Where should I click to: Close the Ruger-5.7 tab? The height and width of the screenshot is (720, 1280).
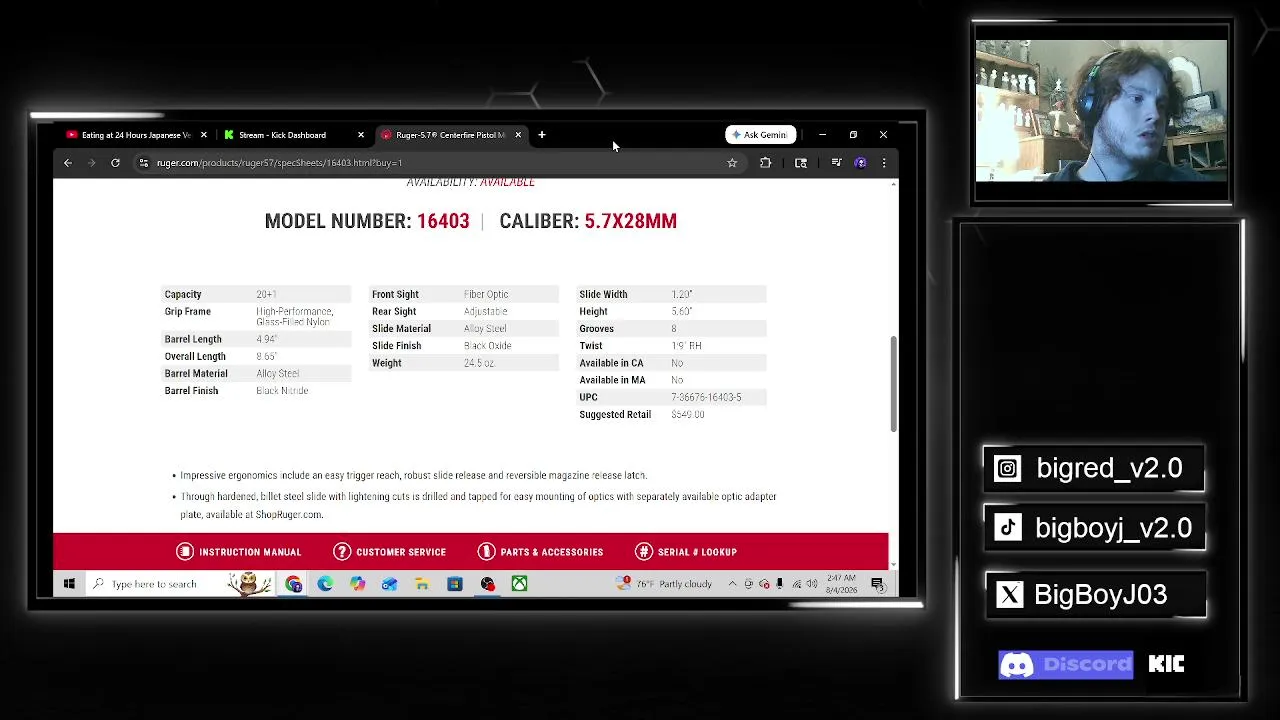(518, 135)
